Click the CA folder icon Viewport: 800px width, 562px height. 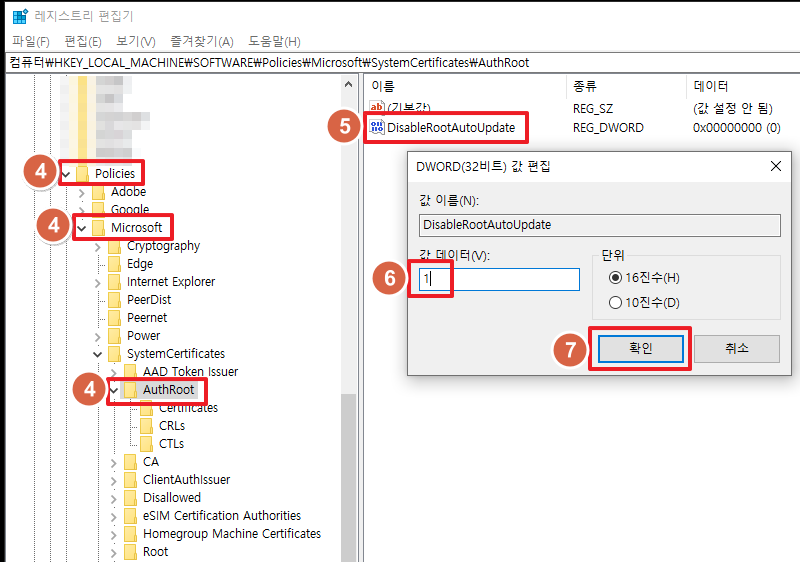[131, 462]
